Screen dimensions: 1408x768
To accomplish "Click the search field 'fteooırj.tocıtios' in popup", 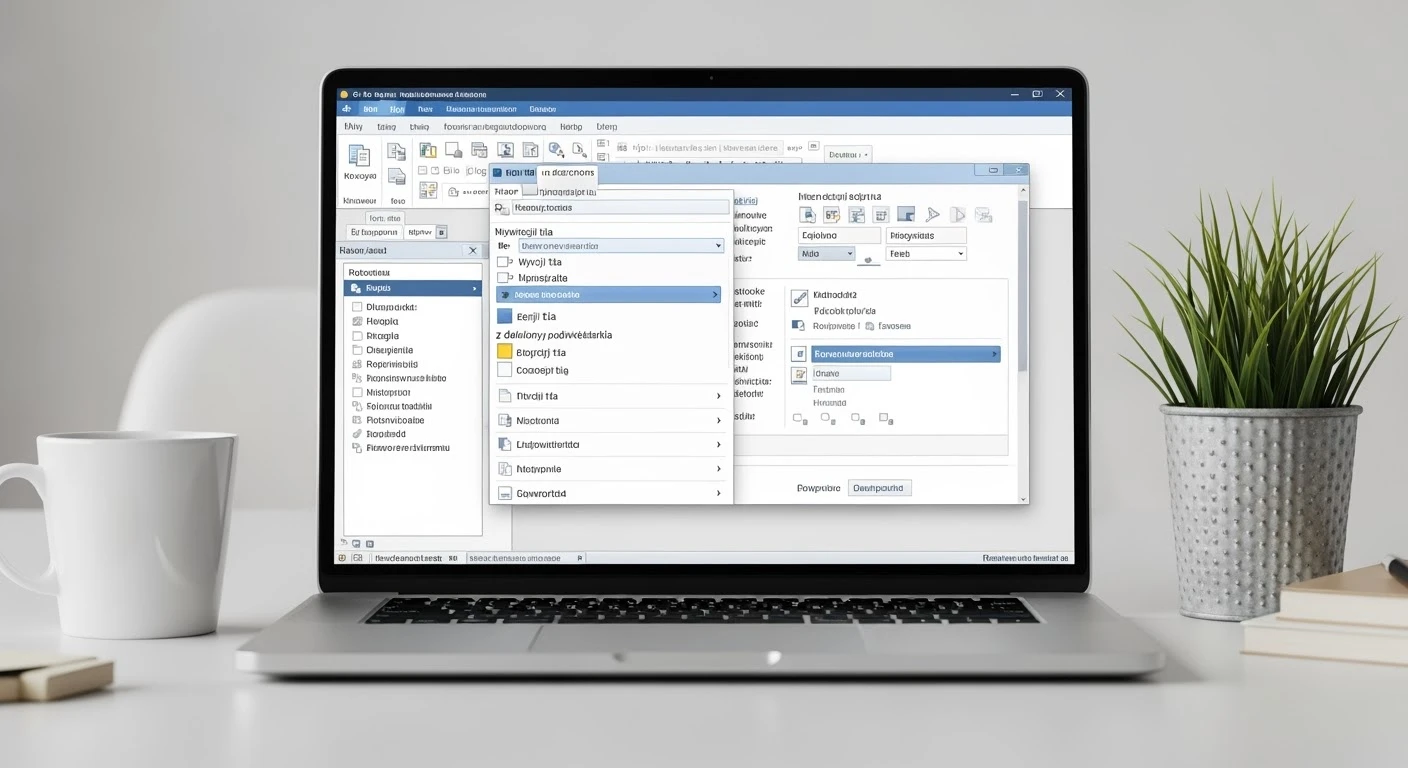I will [621, 208].
